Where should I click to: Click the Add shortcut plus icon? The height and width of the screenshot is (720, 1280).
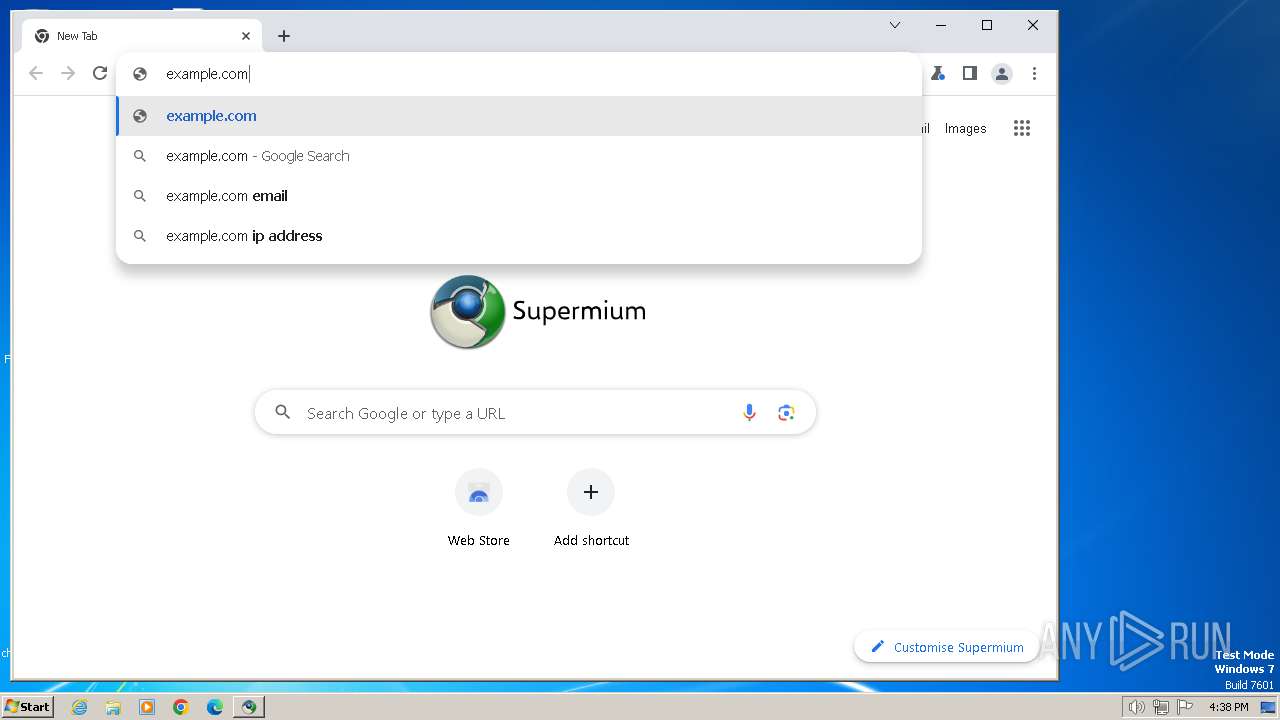(591, 492)
